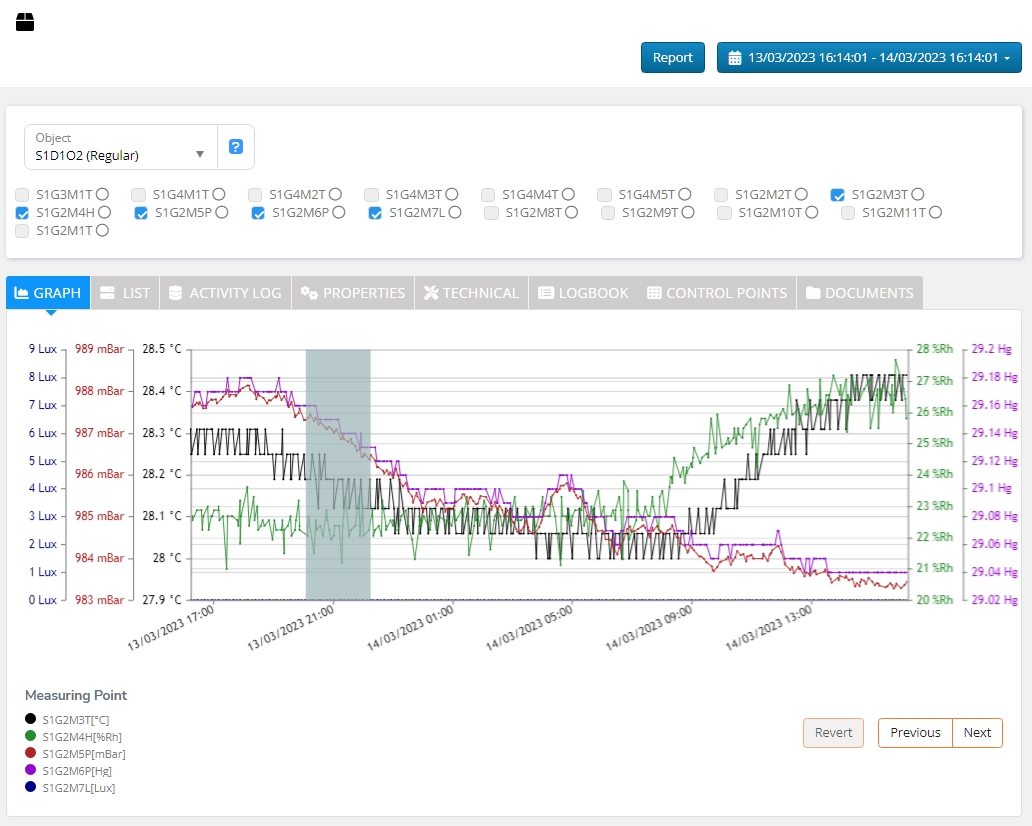Uncheck the S1G2M7L measuring point checkbox
This screenshot has width=1032, height=826.
[x=375, y=213]
